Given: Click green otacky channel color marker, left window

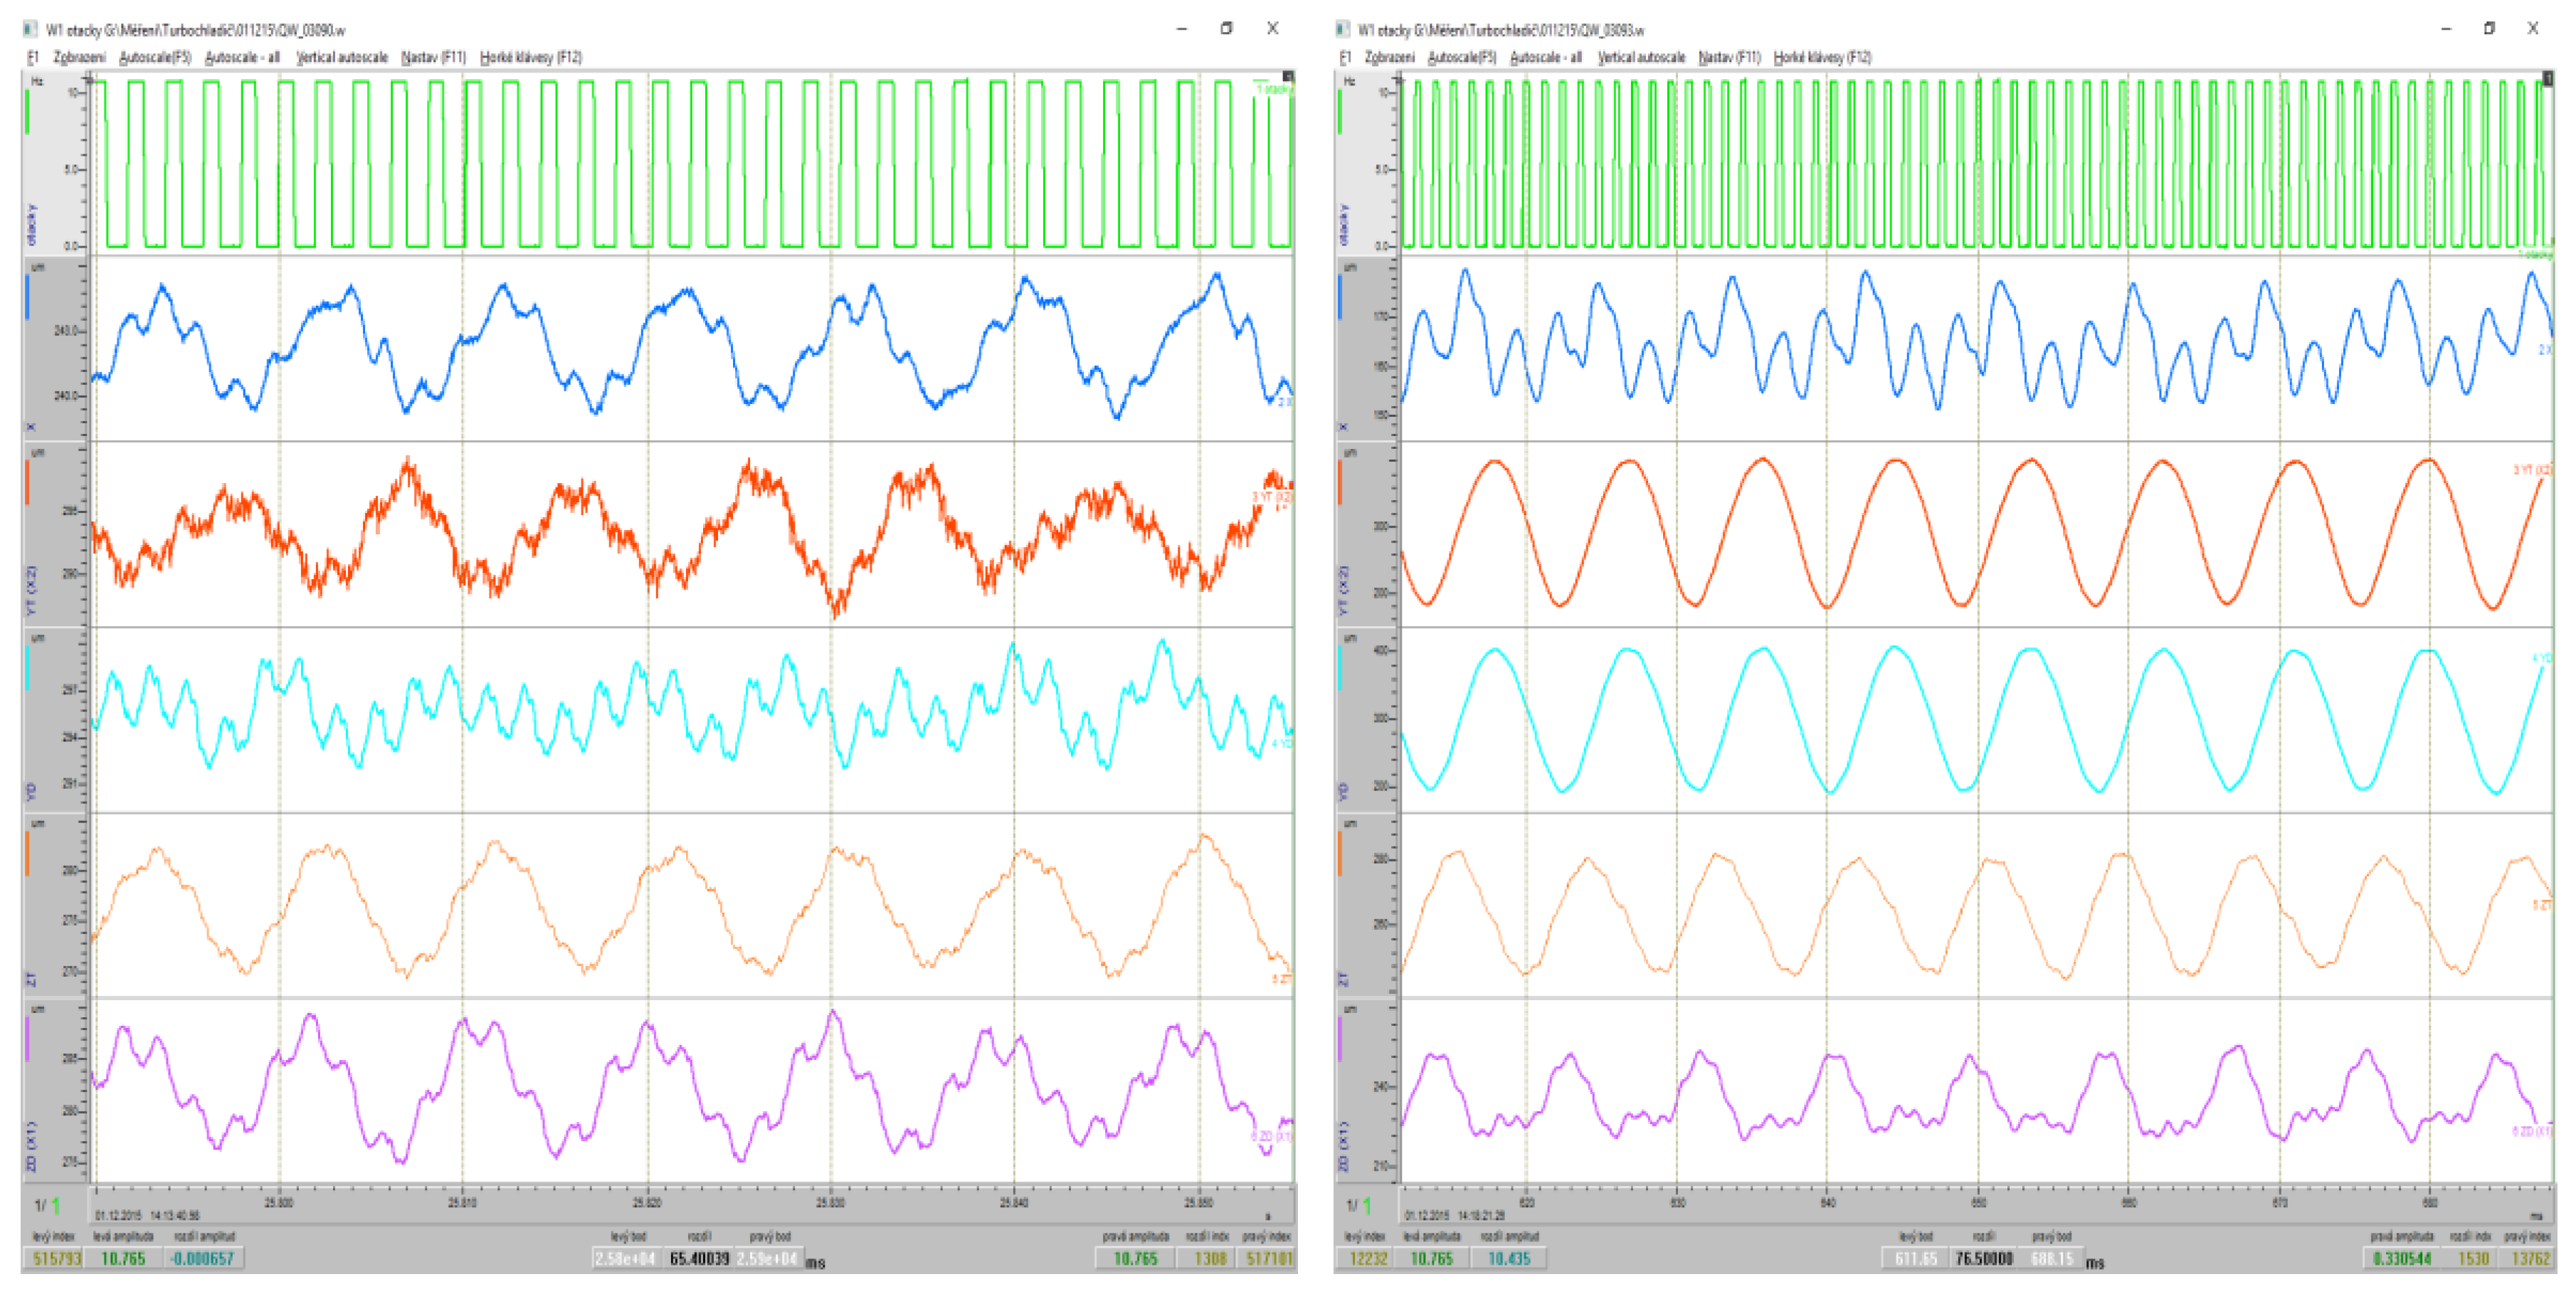Looking at the screenshot, I should [28, 112].
